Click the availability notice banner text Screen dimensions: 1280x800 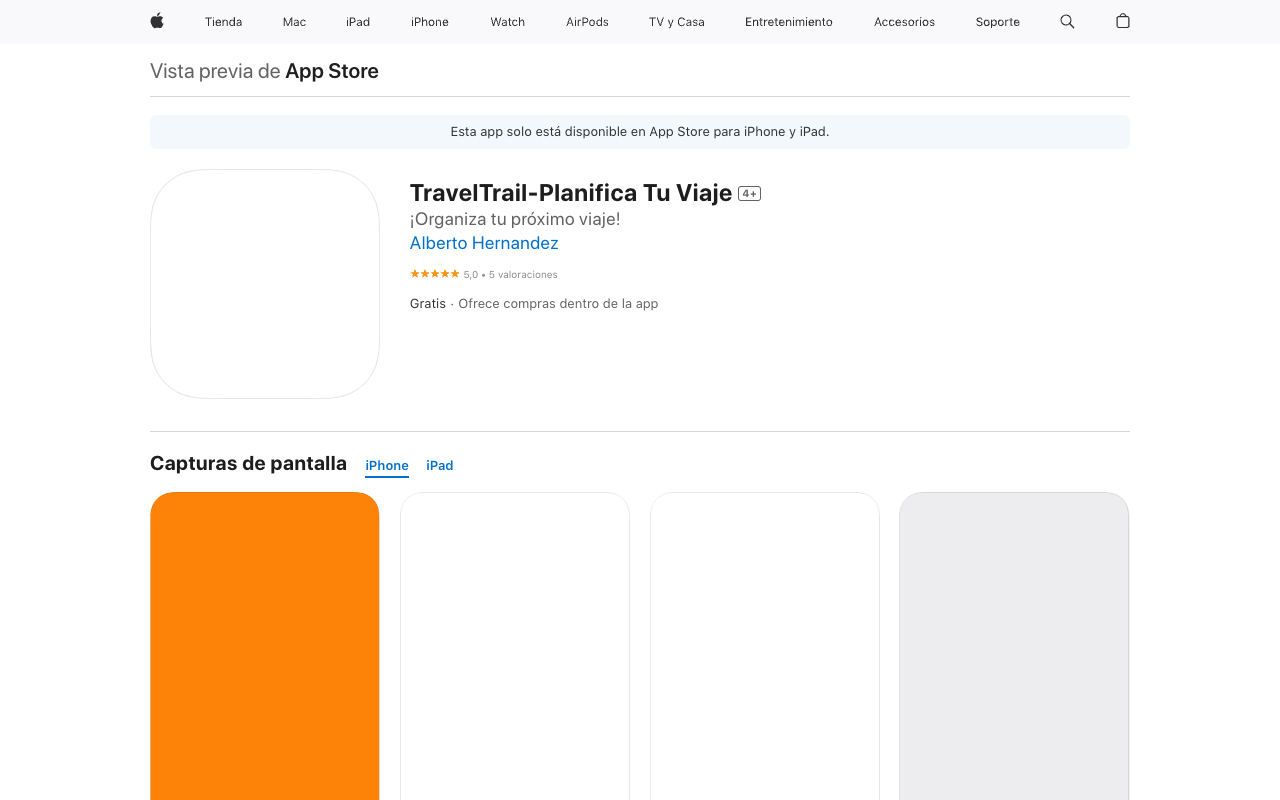640,132
